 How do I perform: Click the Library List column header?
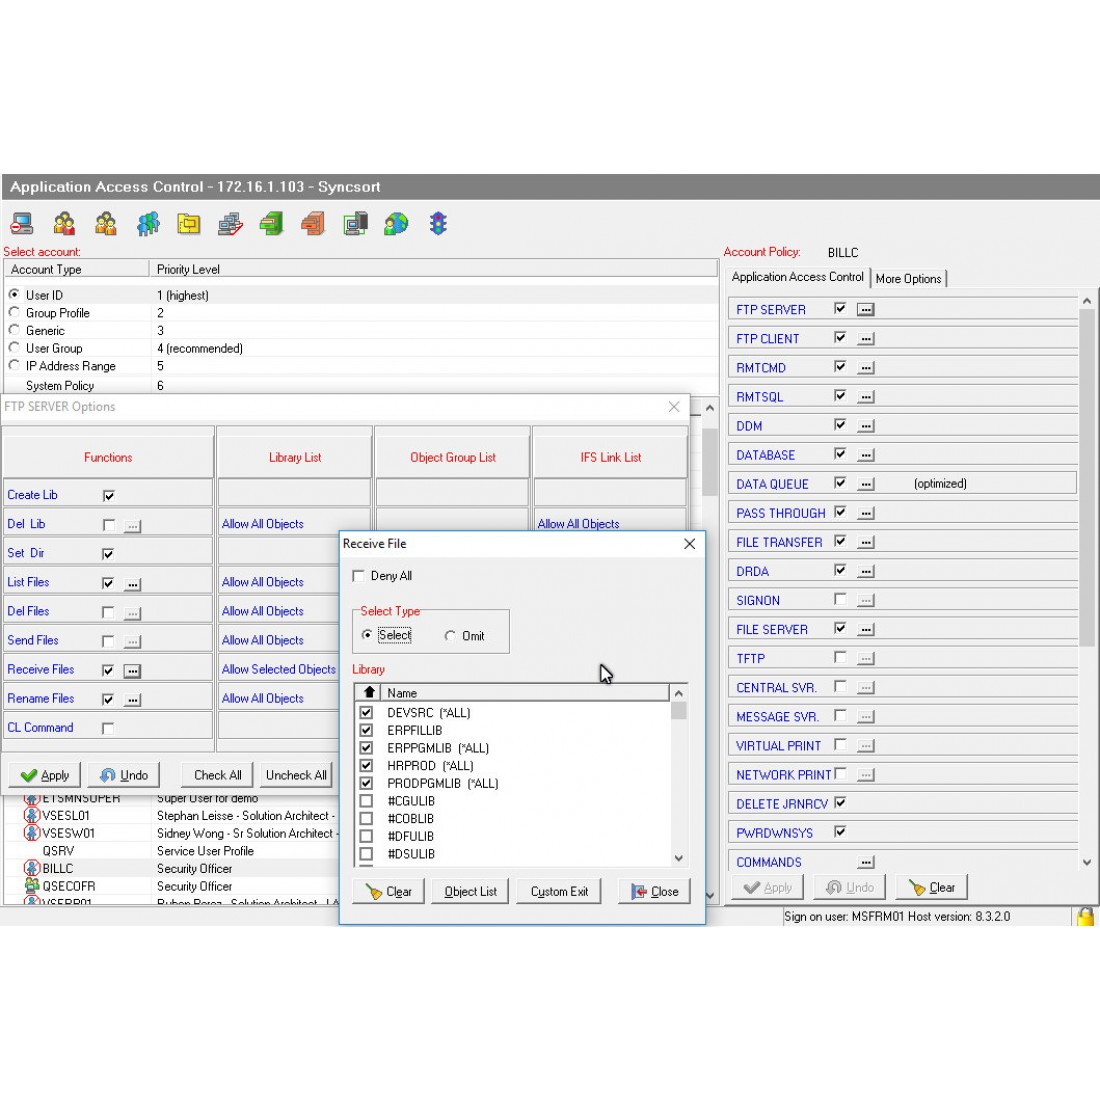click(x=295, y=457)
